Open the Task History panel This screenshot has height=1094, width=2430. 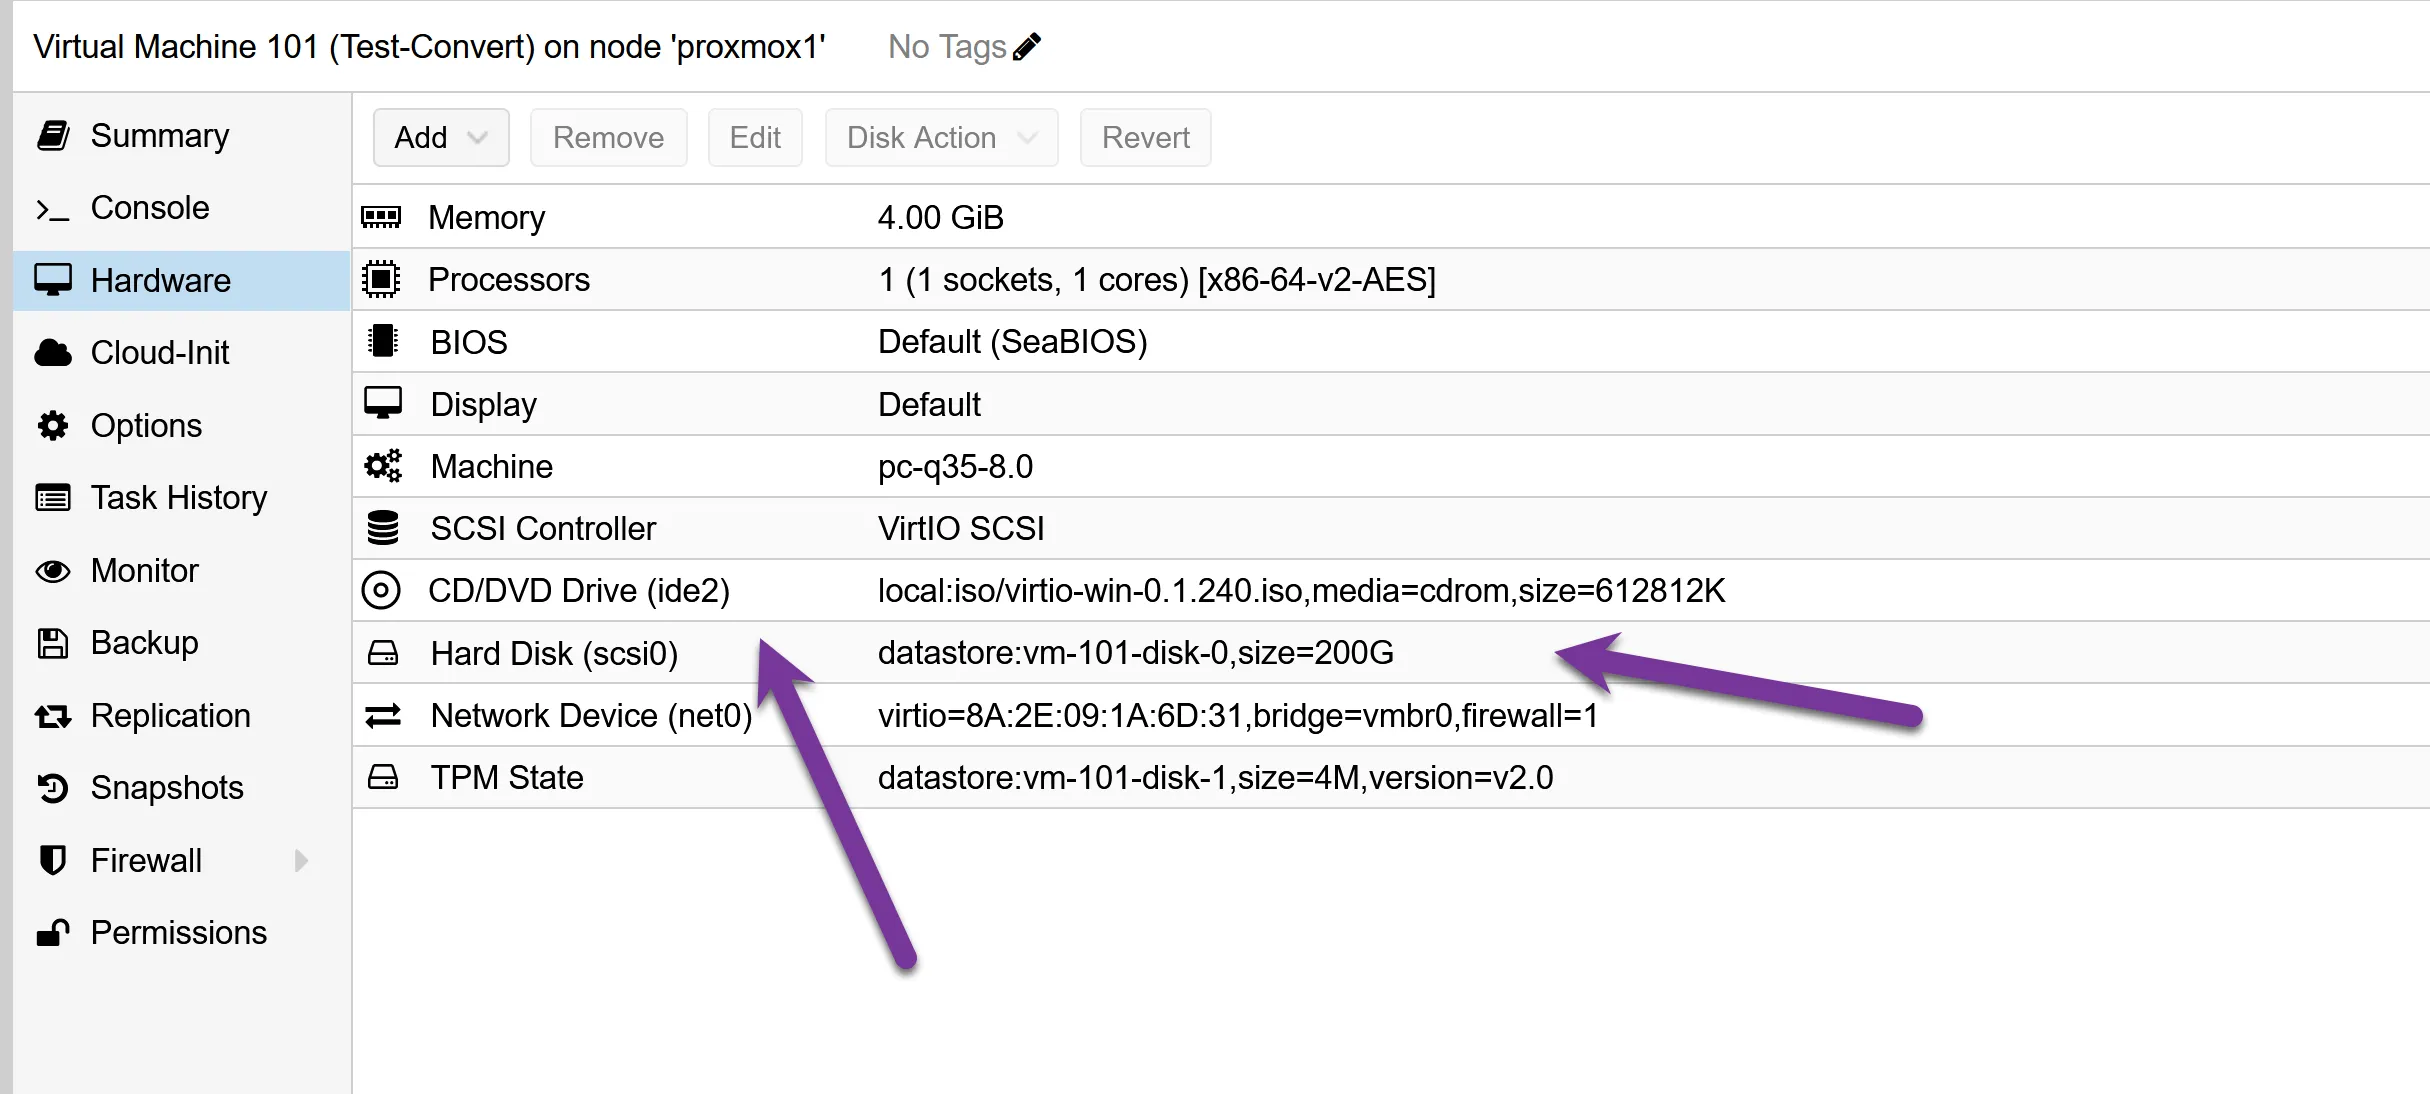coord(178,497)
